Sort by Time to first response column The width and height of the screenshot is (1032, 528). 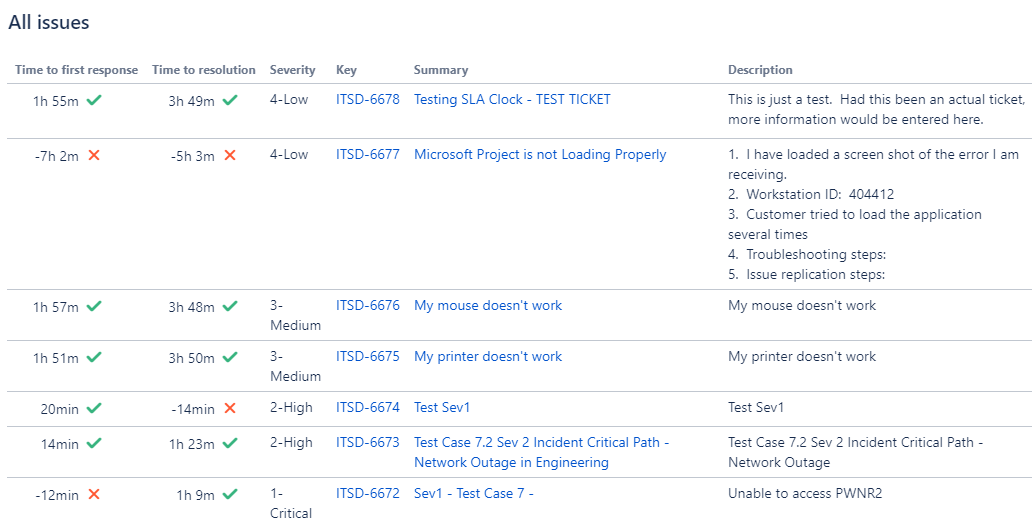coord(76,70)
